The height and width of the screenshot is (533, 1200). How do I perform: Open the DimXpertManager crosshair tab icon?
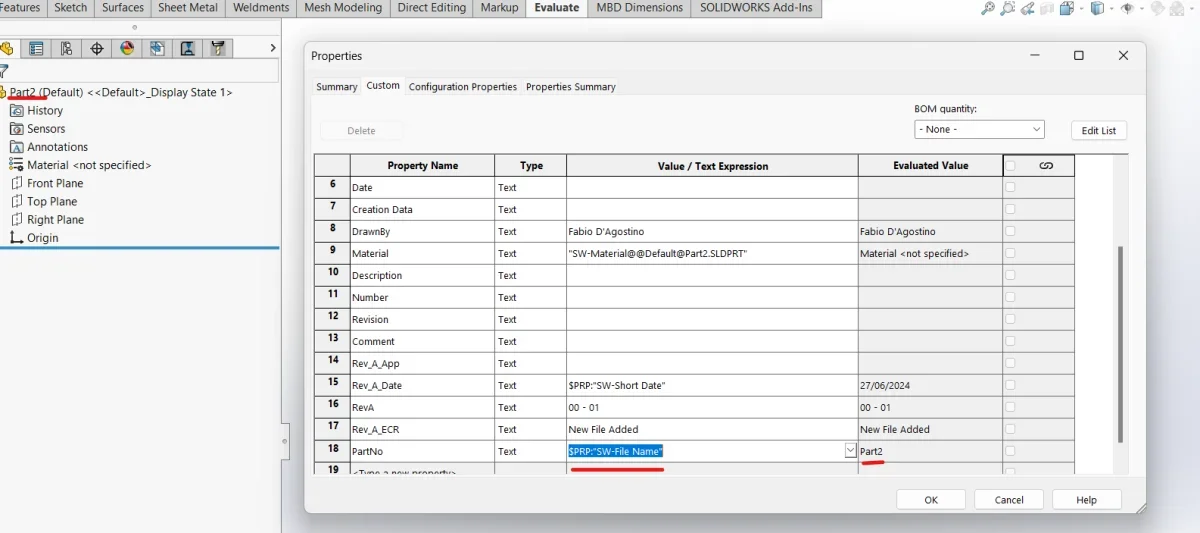tap(97, 48)
